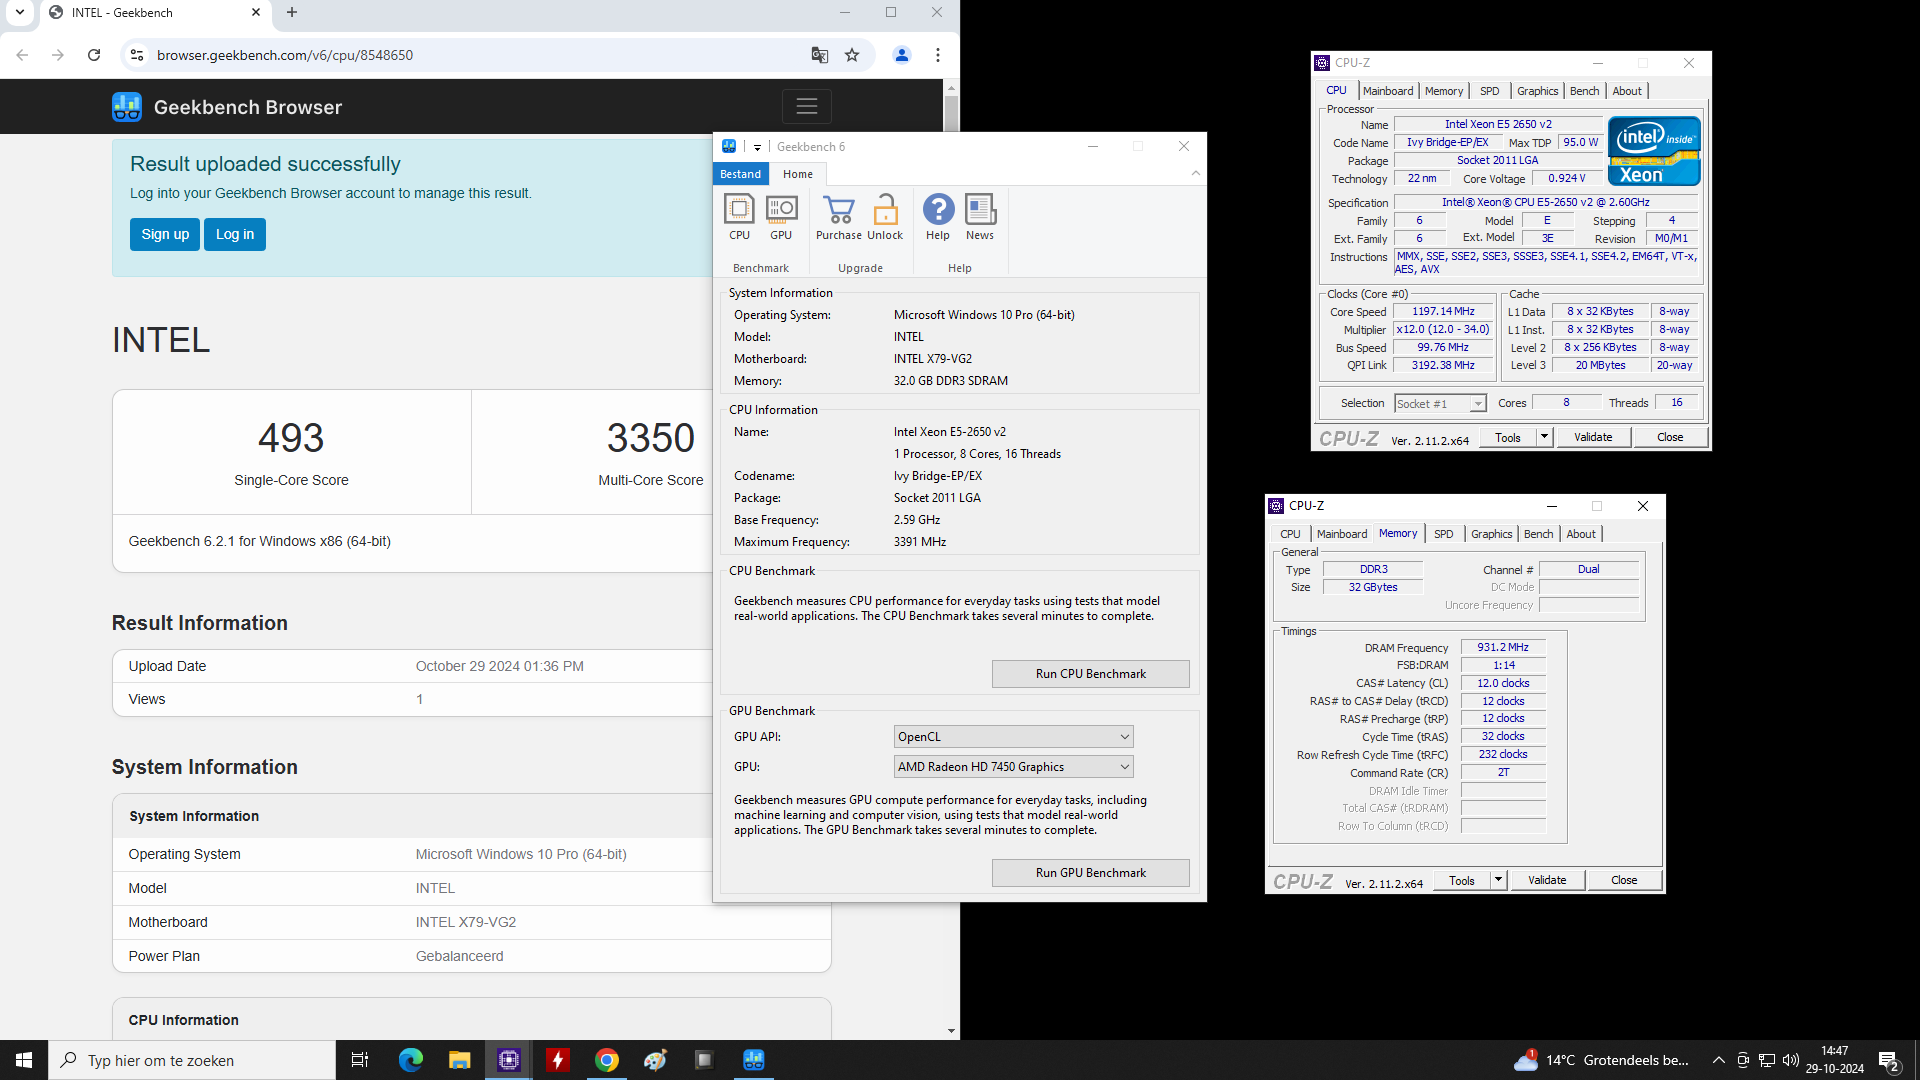Click Run GPU Benchmark button
The width and height of the screenshot is (1920, 1080).
1091,873
